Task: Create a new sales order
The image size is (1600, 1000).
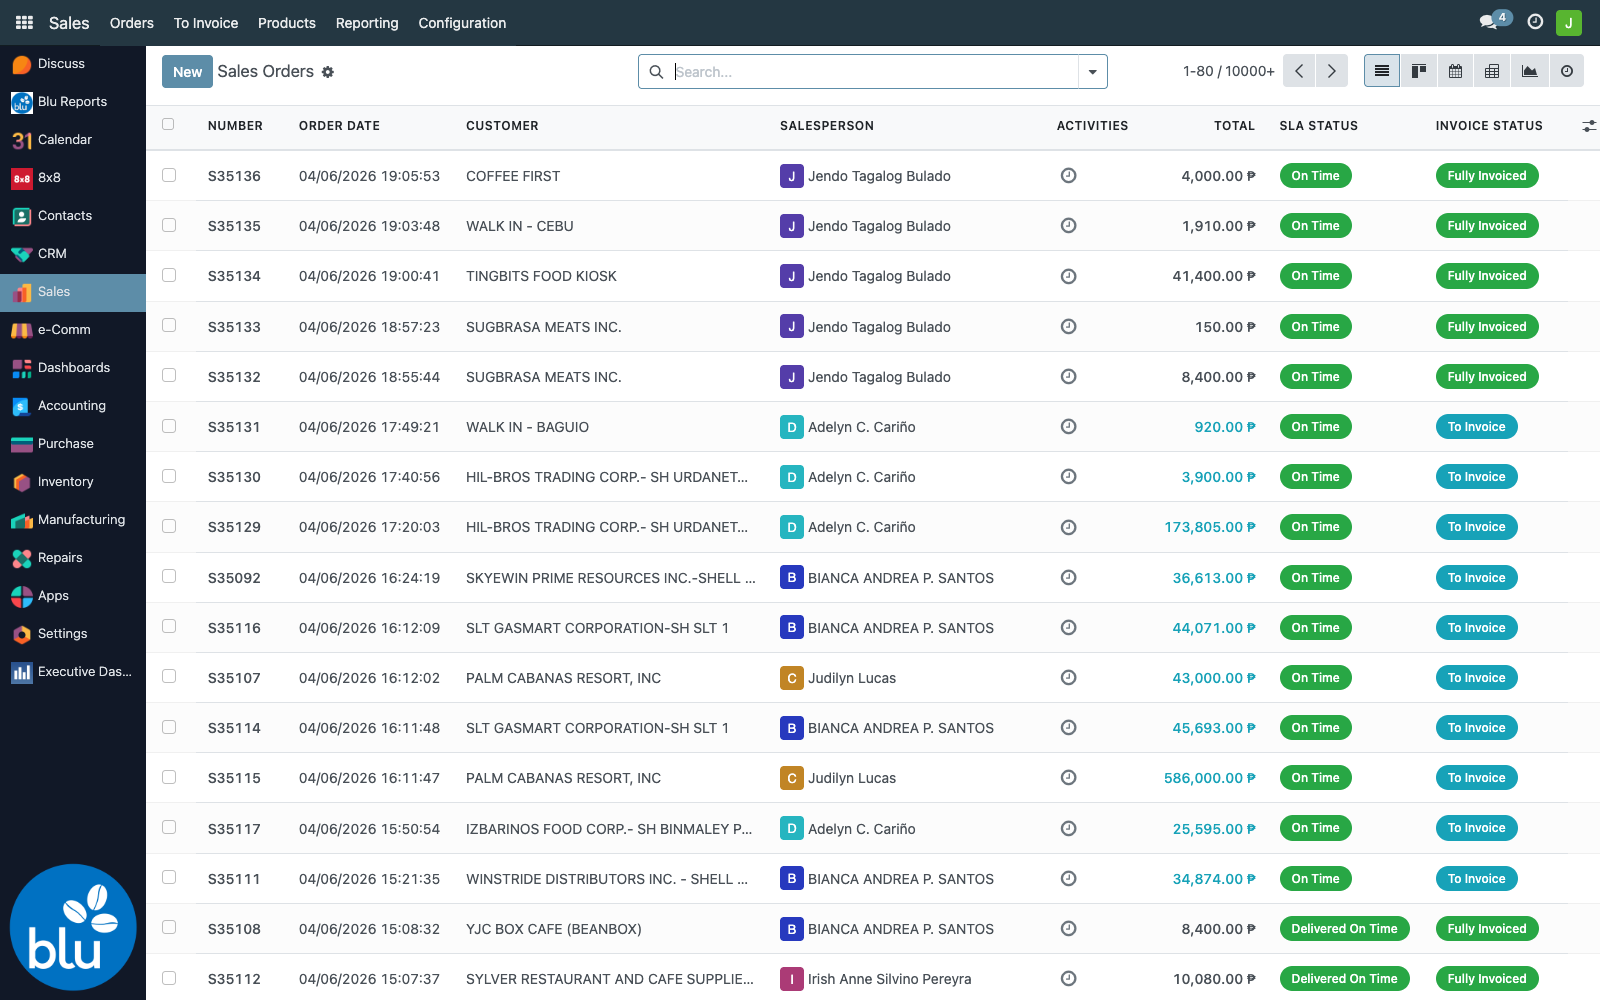Action: click(187, 72)
